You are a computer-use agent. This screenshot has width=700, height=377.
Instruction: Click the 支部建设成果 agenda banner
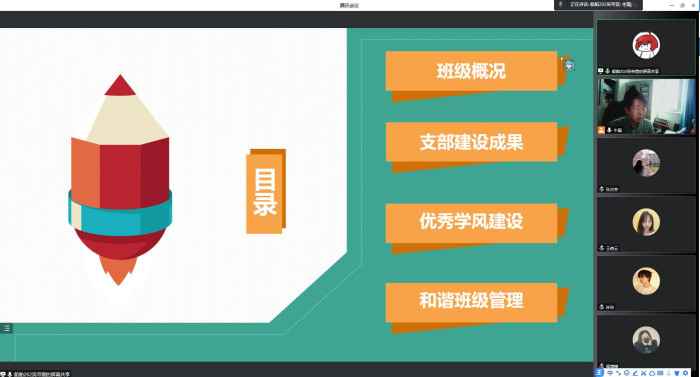471,142
